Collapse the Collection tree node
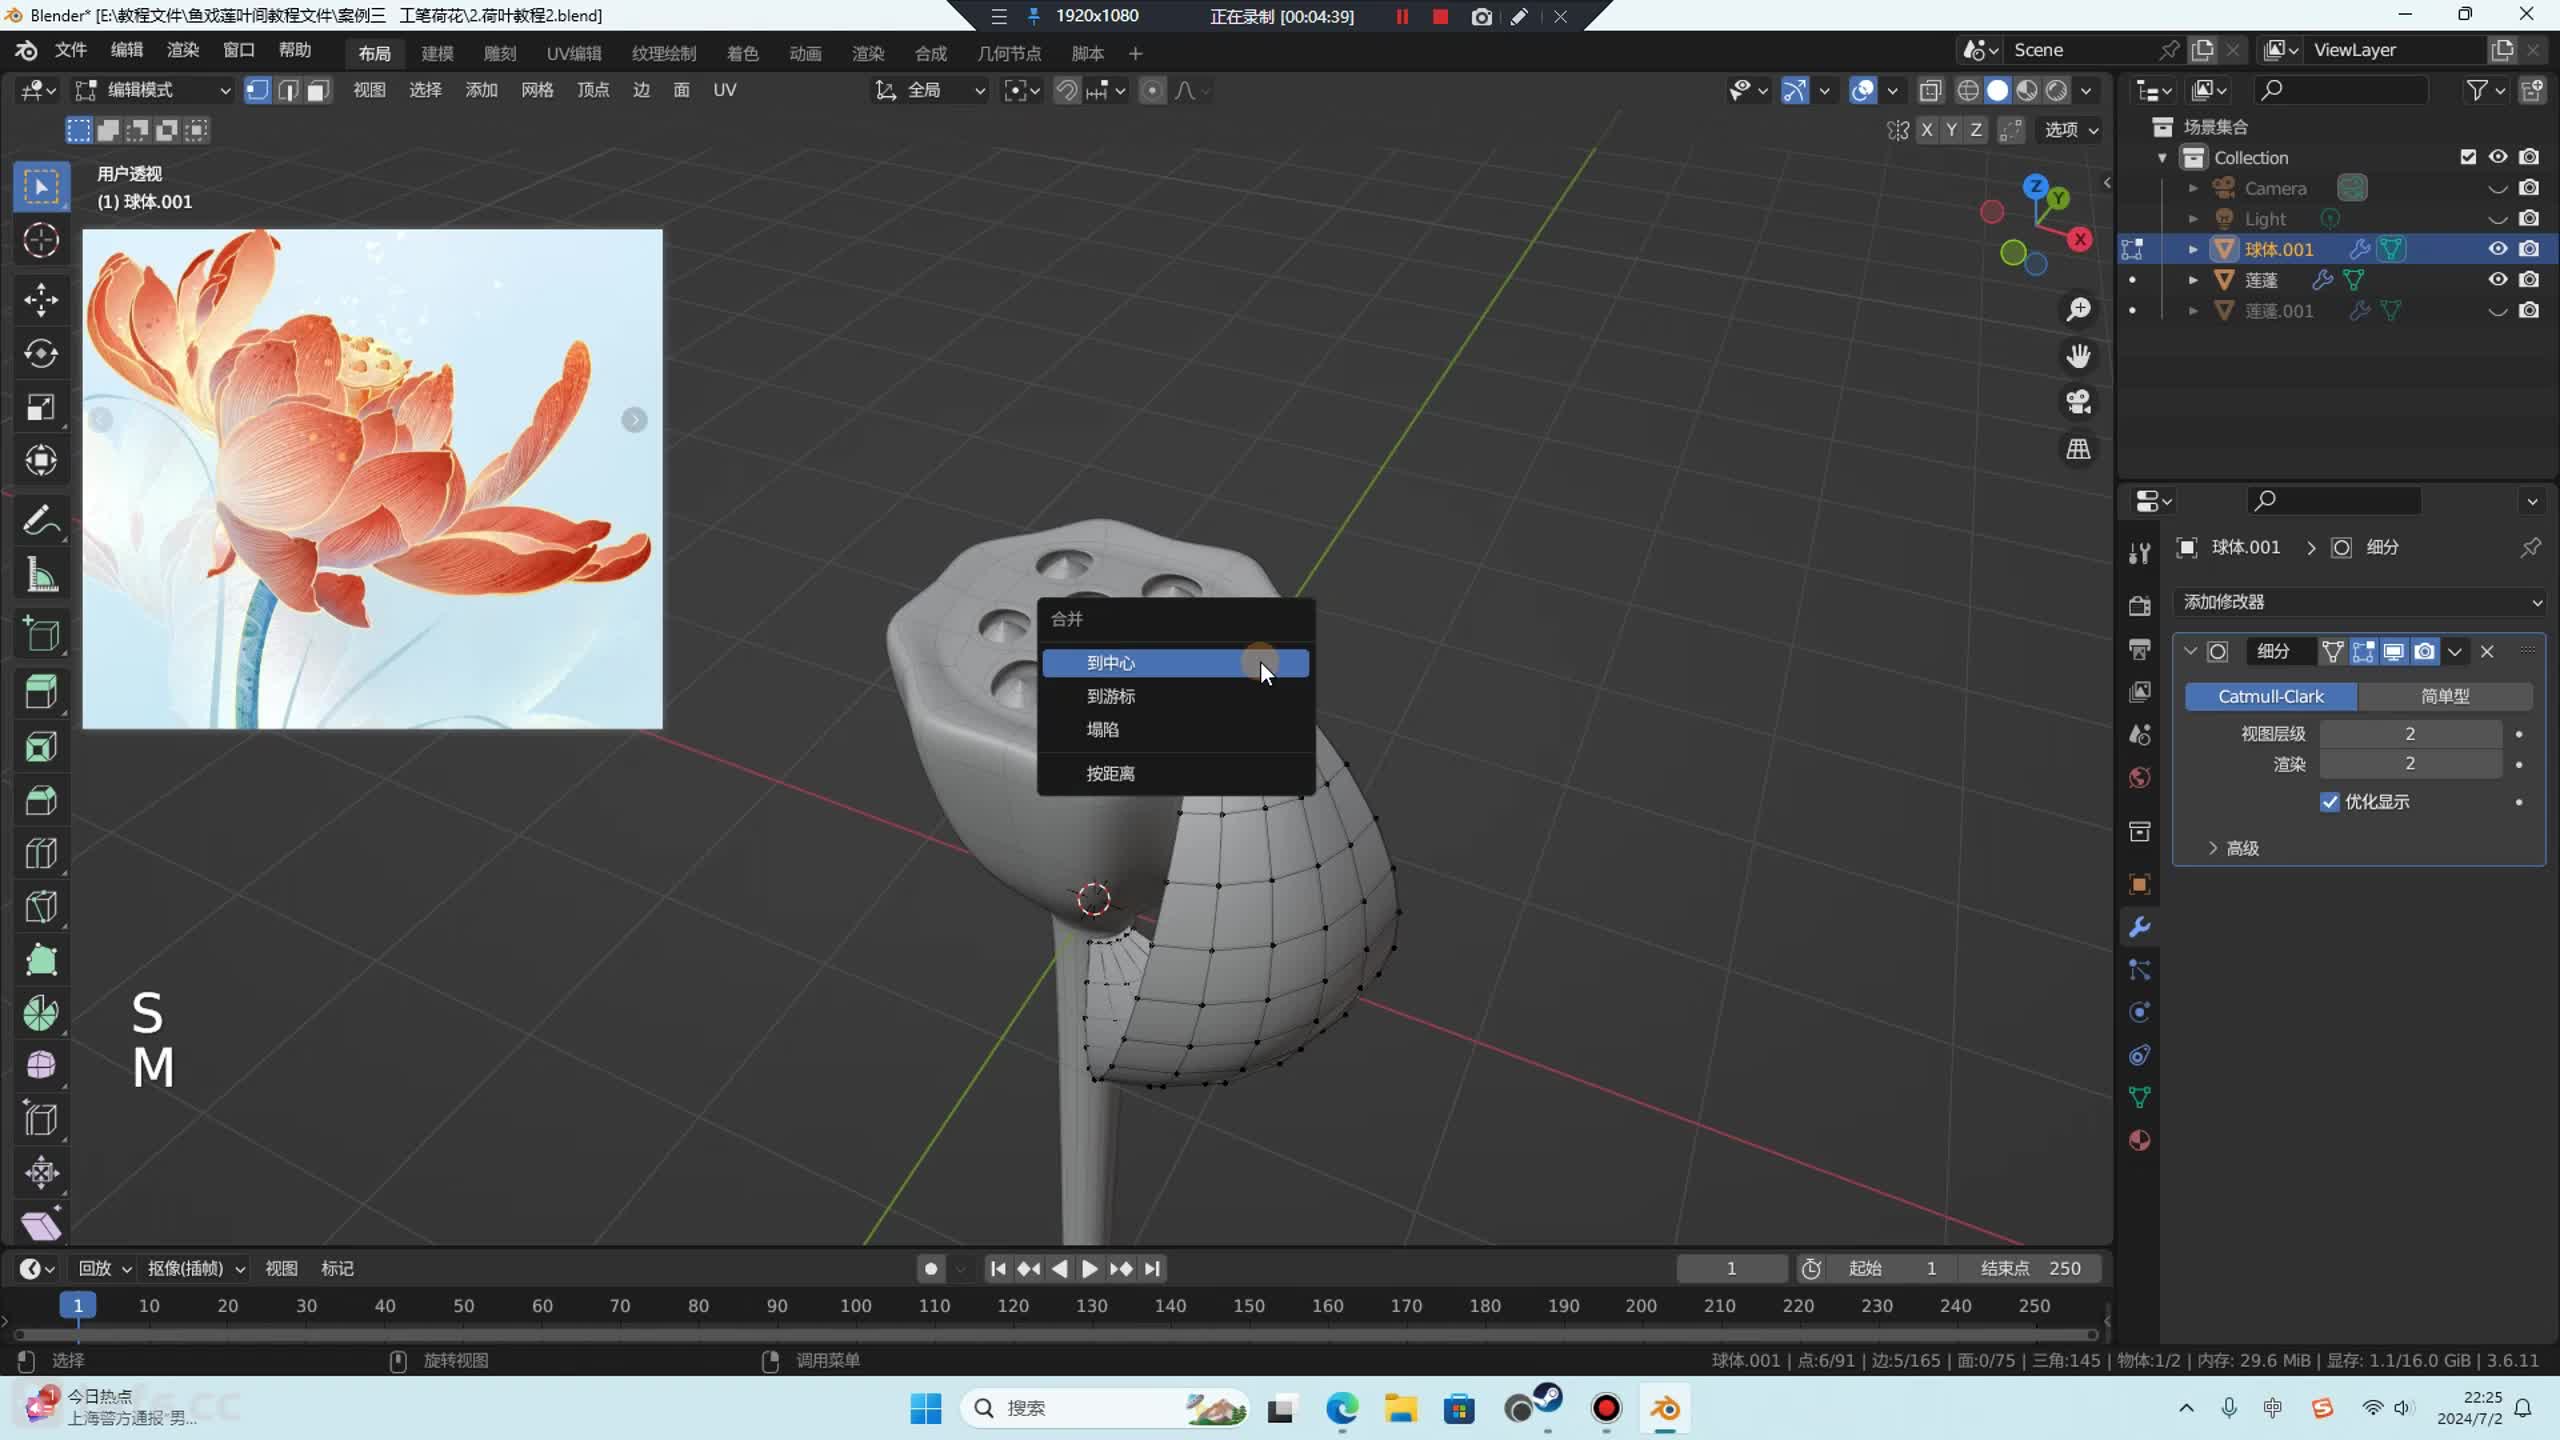 click(2162, 158)
